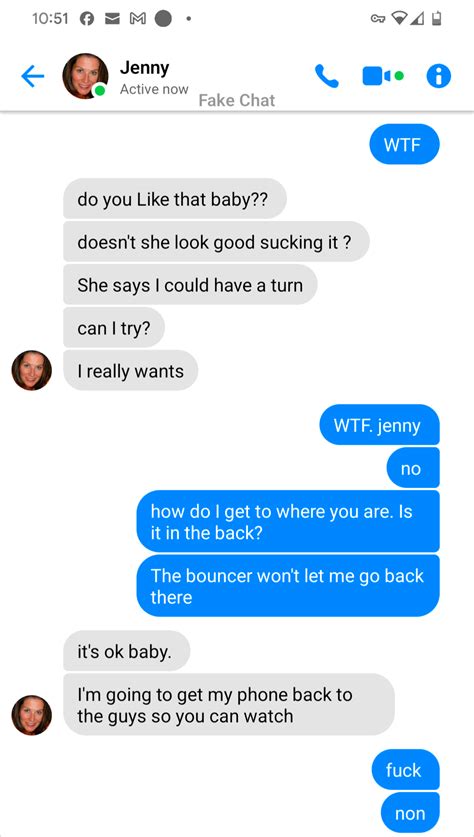474x837 pixels.
Task: Start a voice call with Jenny
Action: (327, 76)
